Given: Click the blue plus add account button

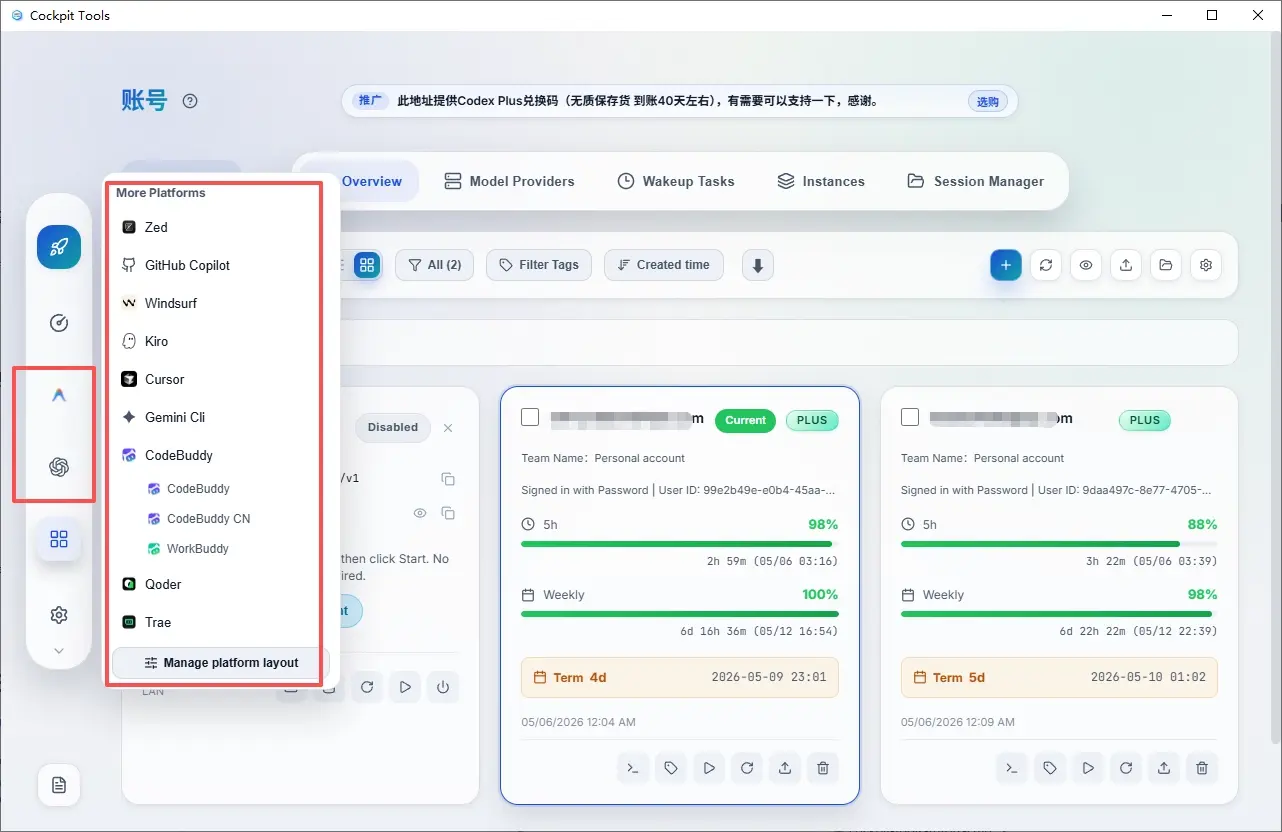Looking at the screenshot, I should (x=1006, y=265).
